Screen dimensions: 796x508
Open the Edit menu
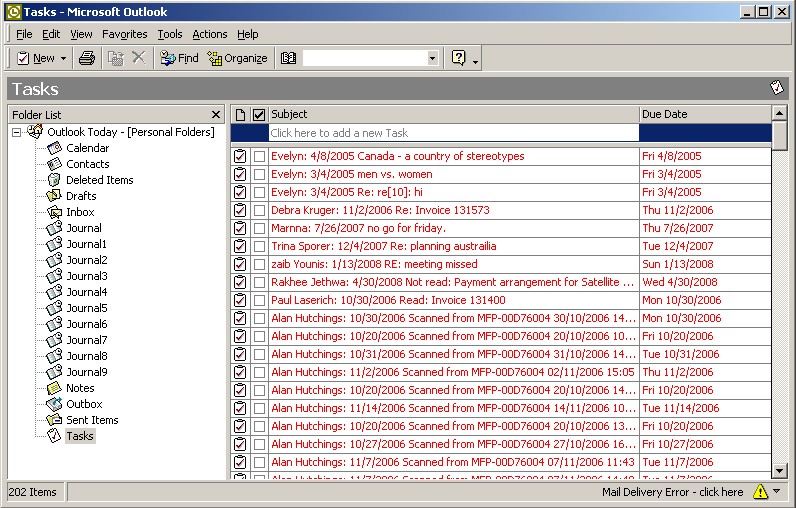[x=51, y=34]
